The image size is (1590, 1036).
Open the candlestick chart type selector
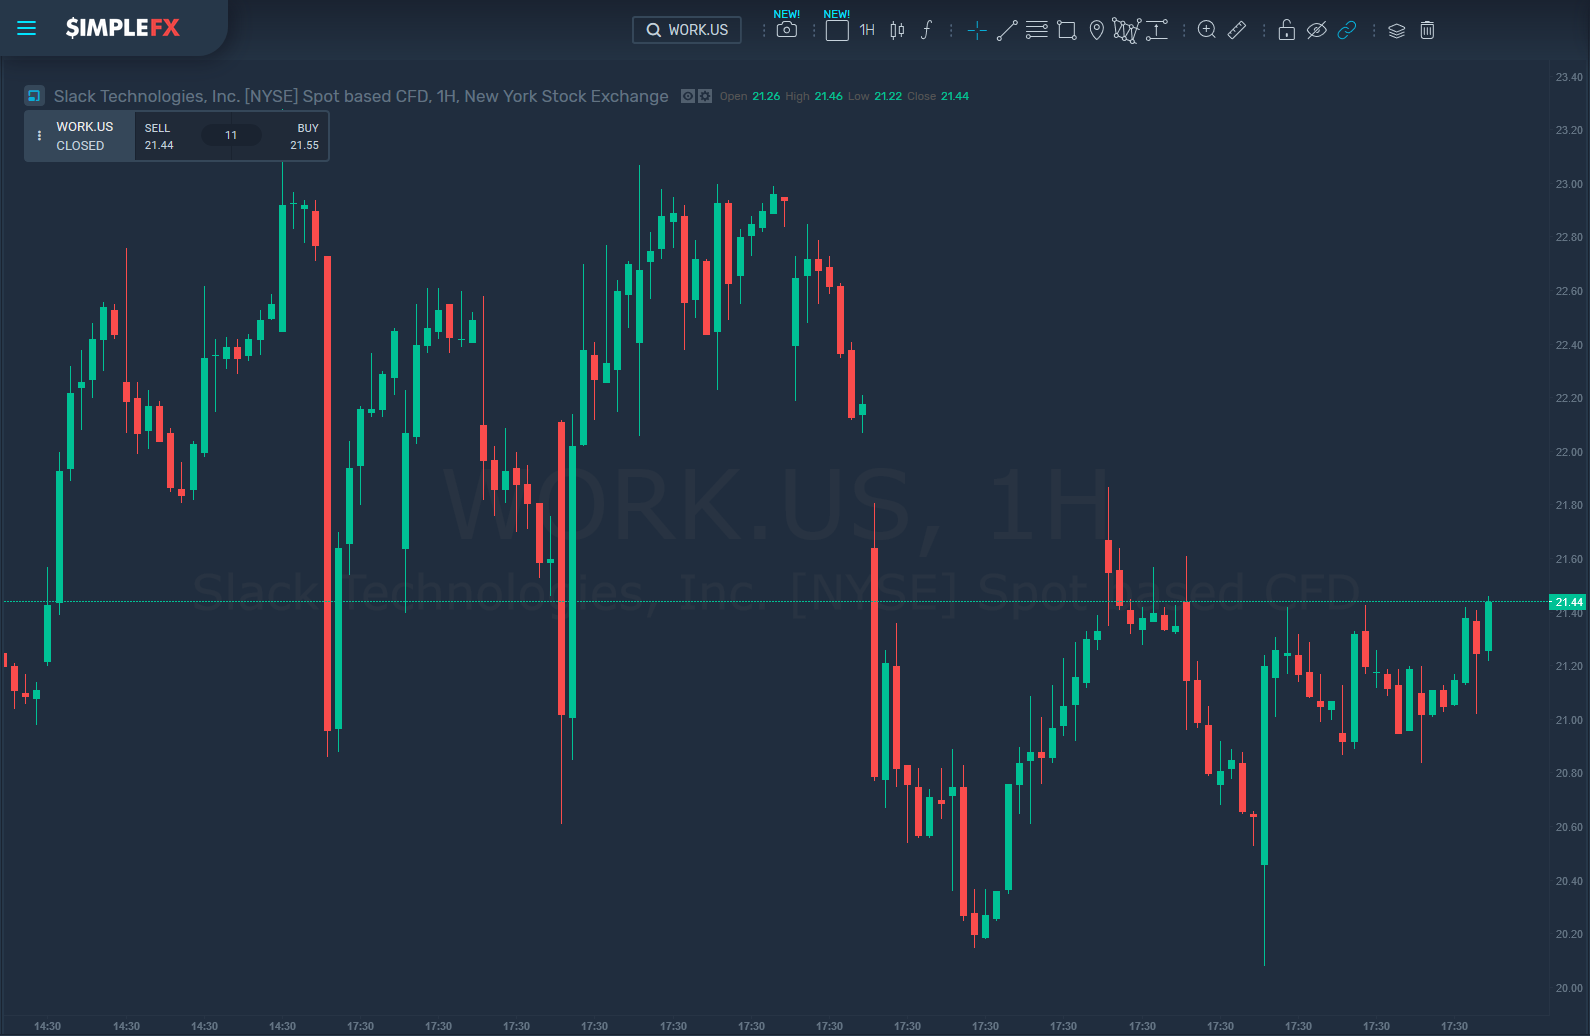[897, 30]
